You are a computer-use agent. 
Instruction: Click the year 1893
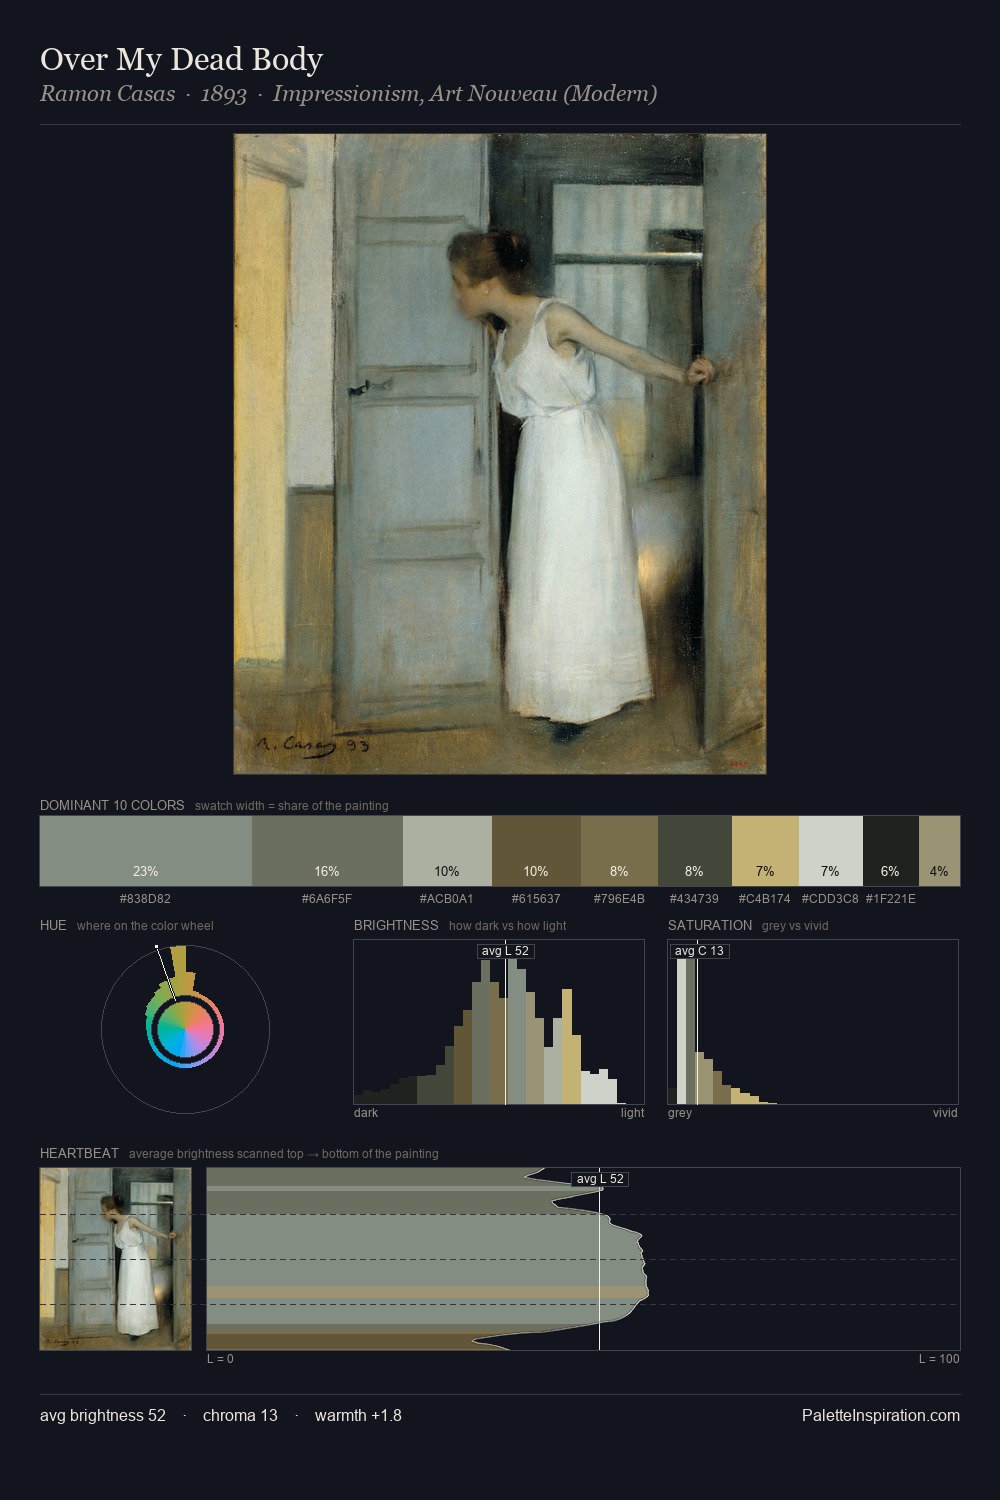click(223, 94)
